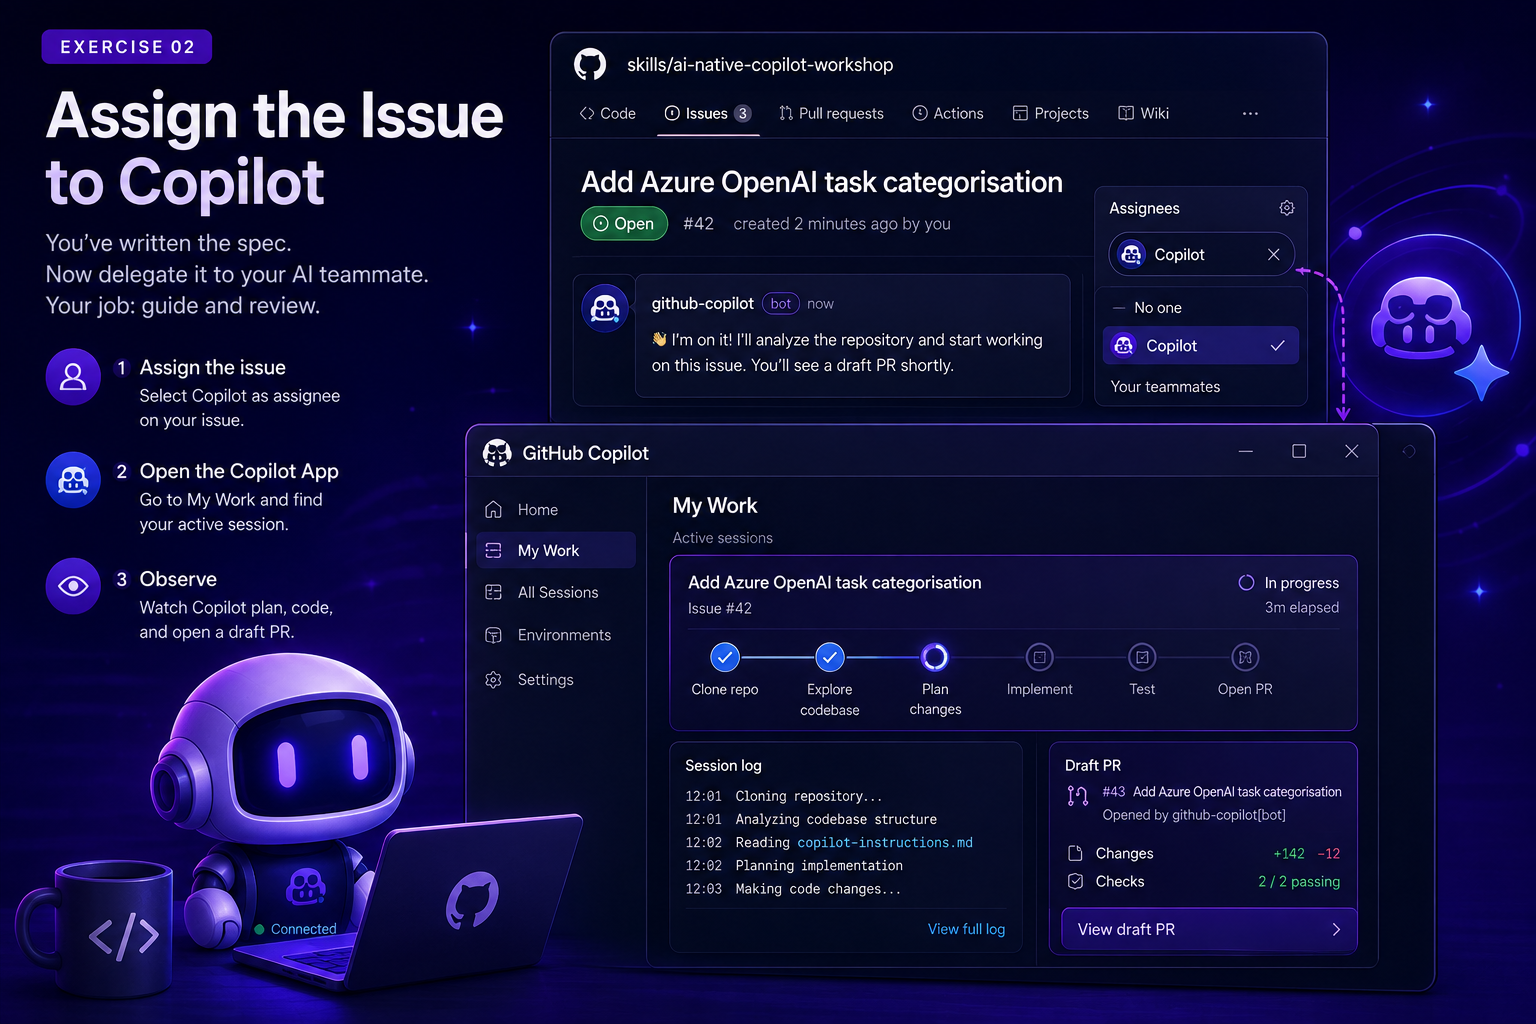
Task: Select the Projects tab
Action: [x=1050, y=114]
